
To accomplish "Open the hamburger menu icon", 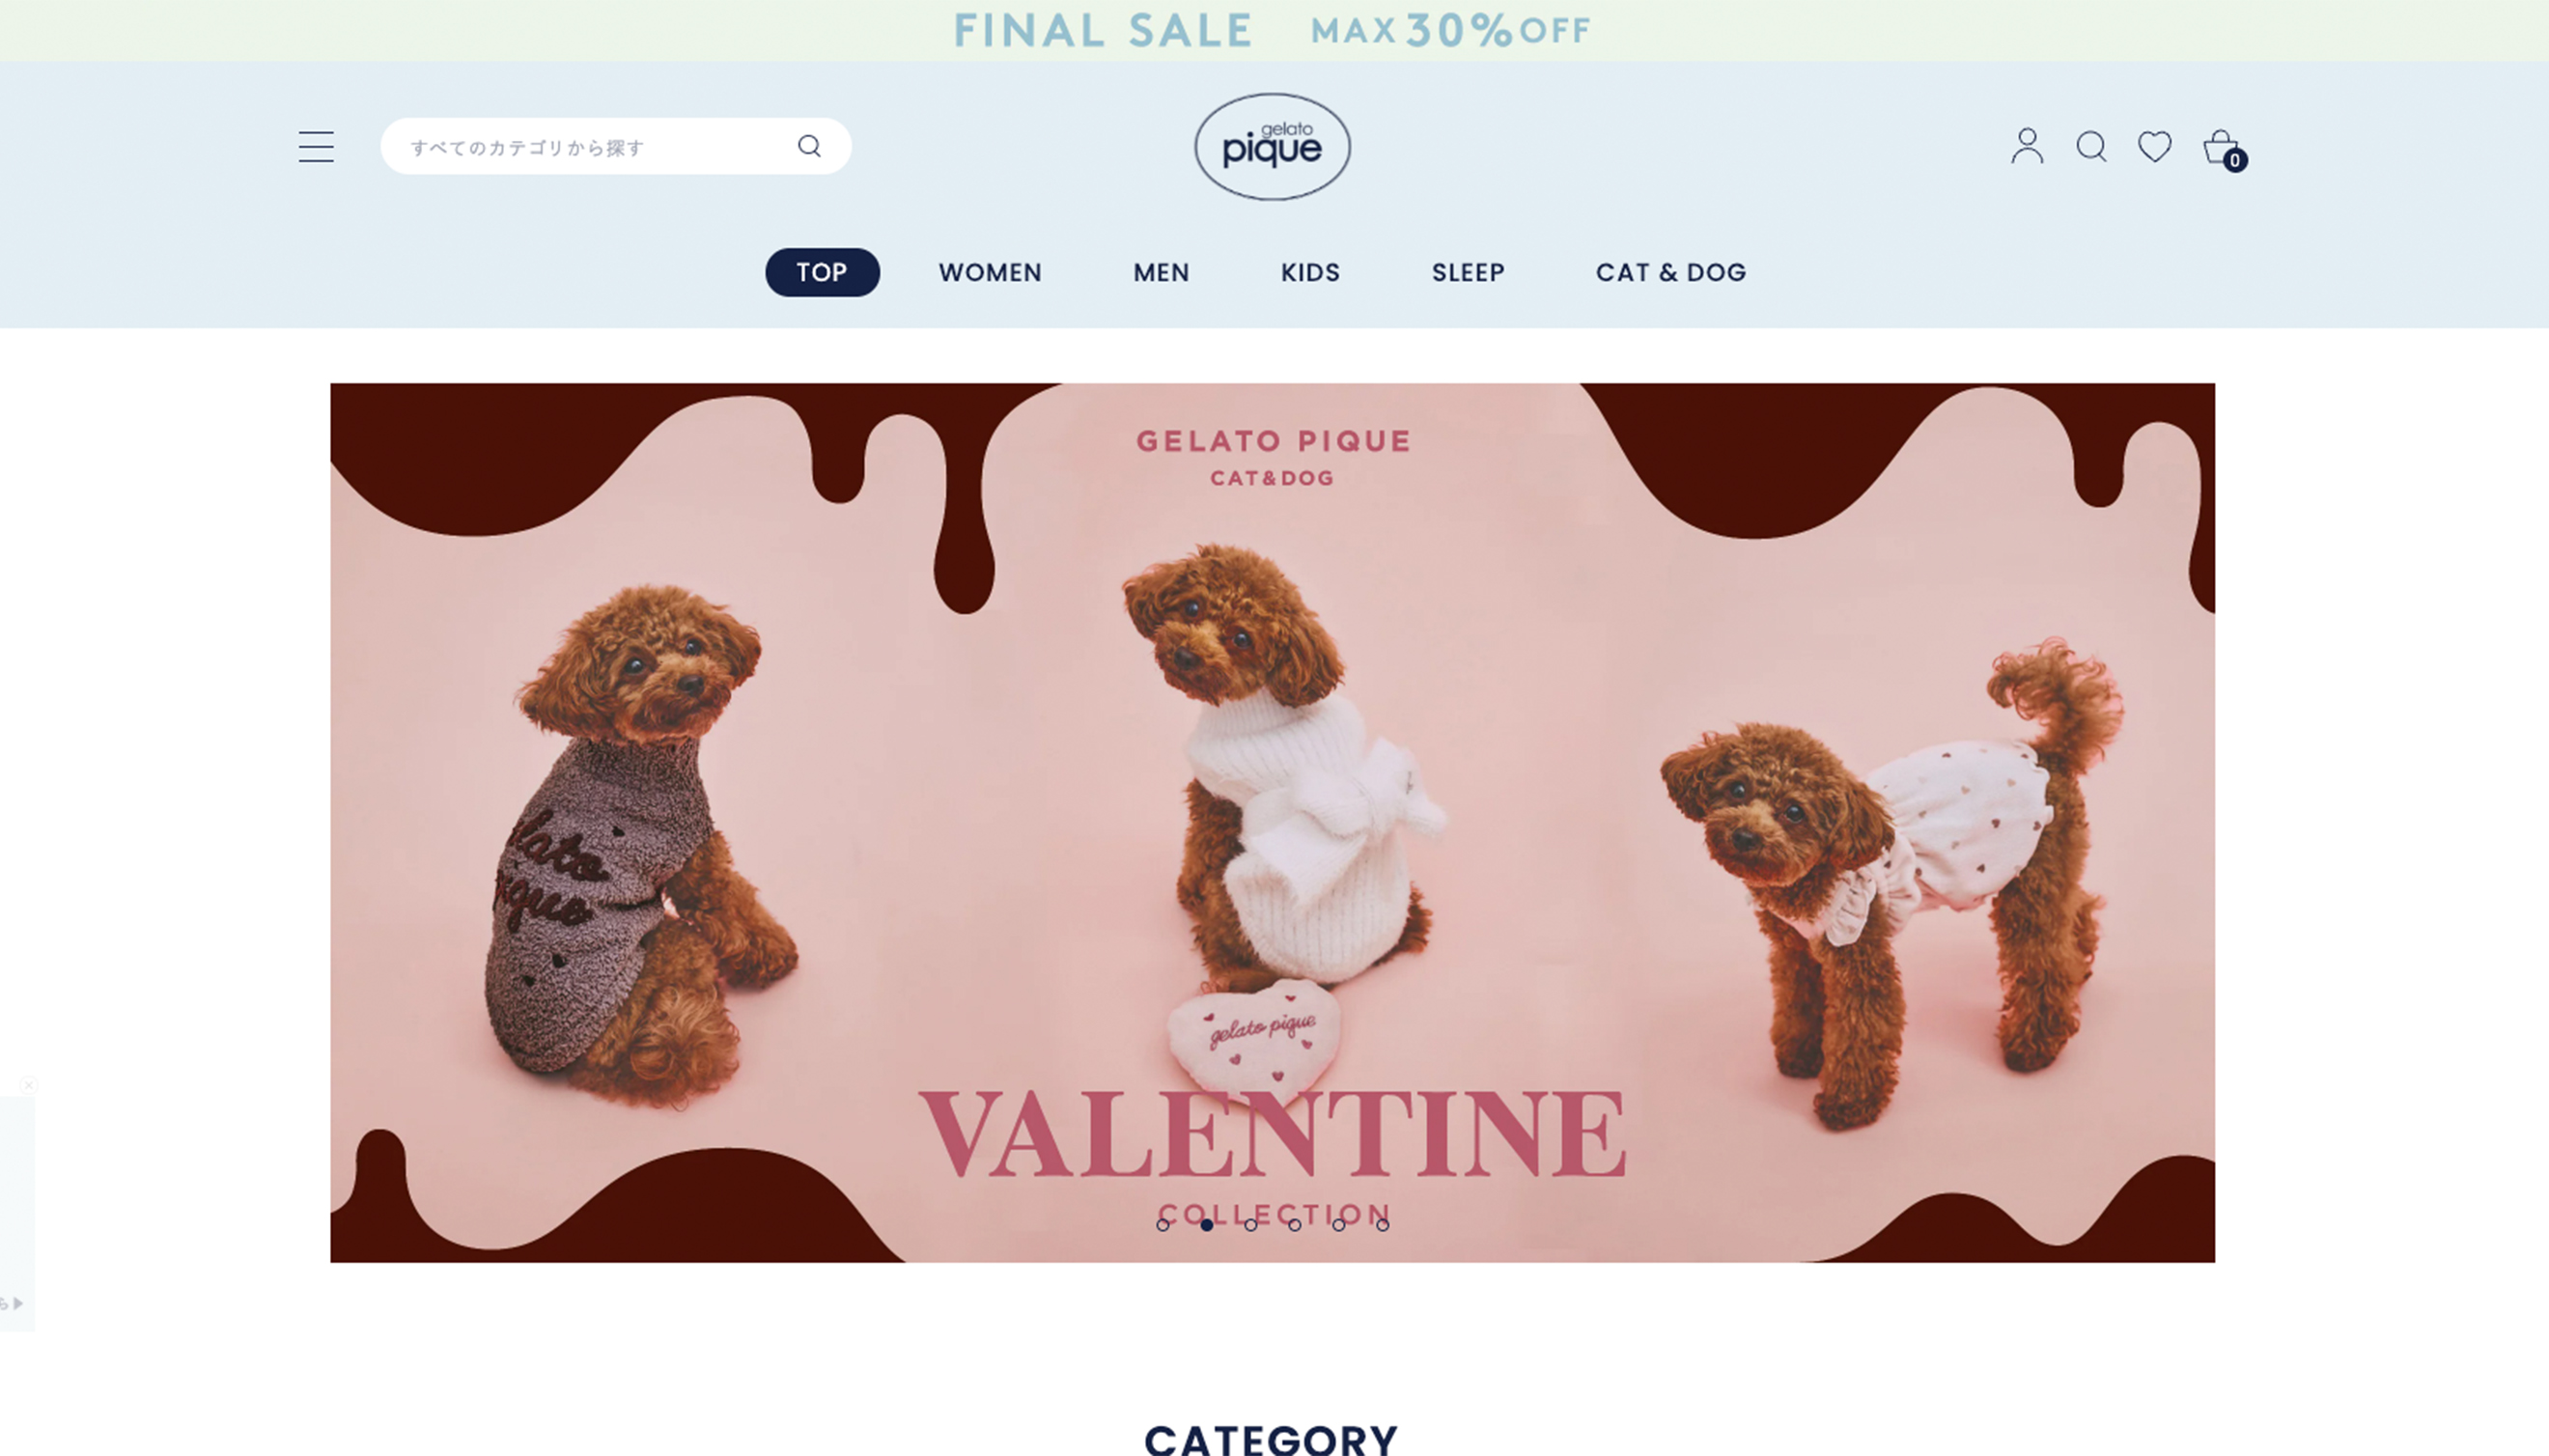I will (x=316, y=147).
